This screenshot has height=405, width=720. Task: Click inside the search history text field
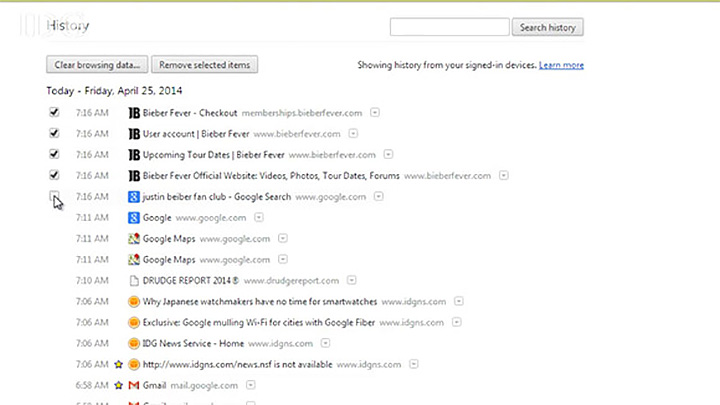450,27
